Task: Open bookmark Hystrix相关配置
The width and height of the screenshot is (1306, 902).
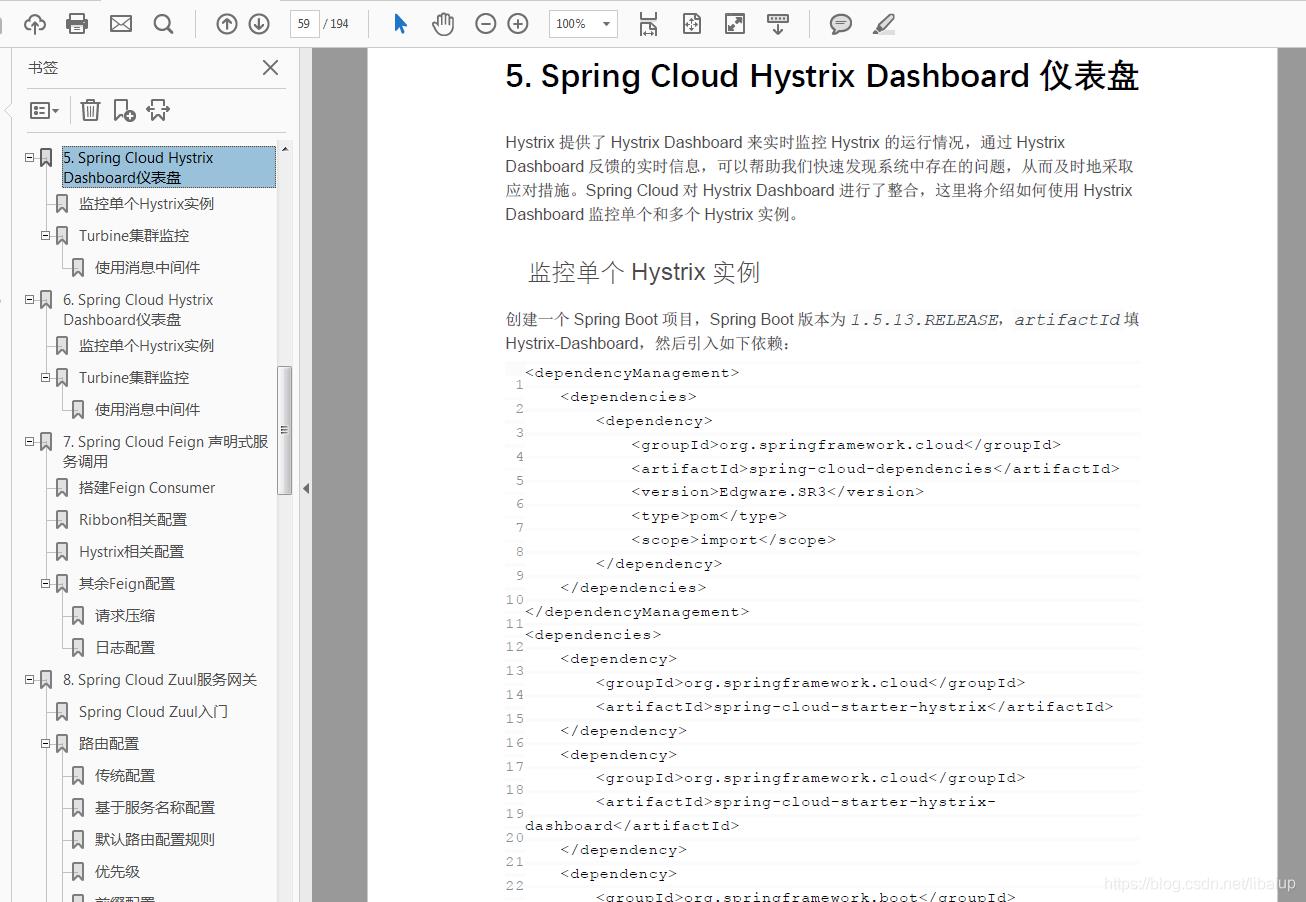Action: tap(131, 551)
